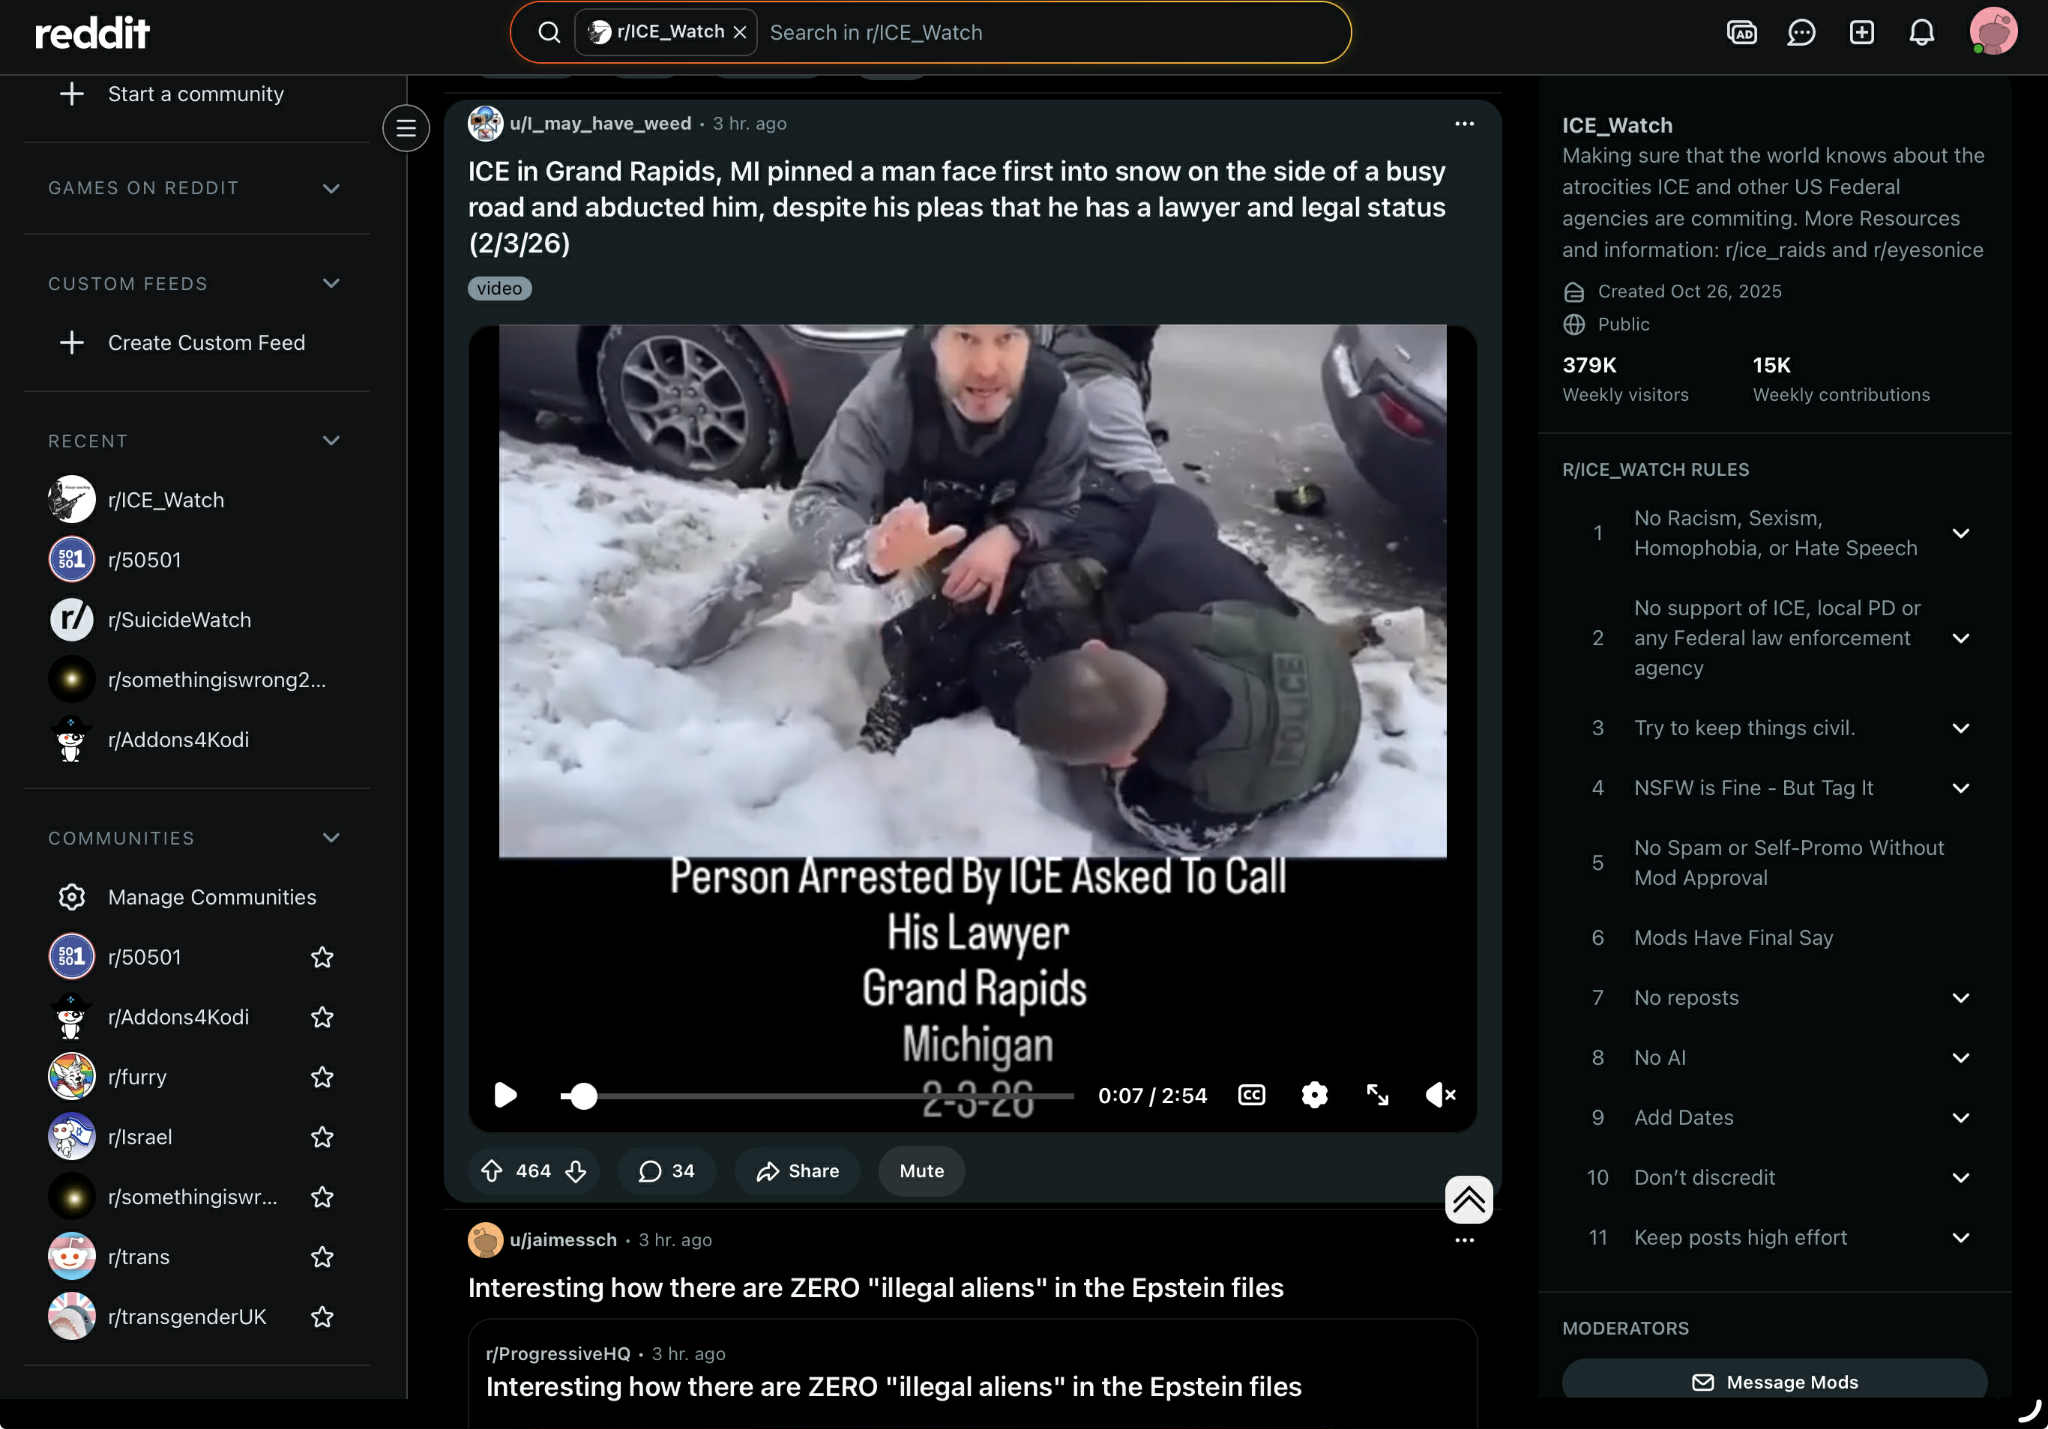Collapse the left sidebar hamburger button
The width and height of the screenshot is (2048, 1429).
click(406, 128)
